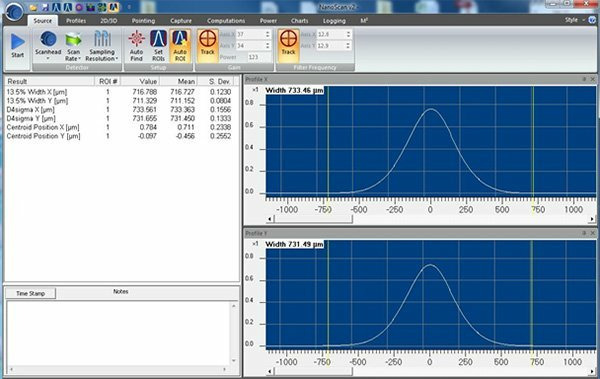Viewport: 600px width, 379px height.
Task: Toggle the Auto ROI mode
Action: coord(180,46)
